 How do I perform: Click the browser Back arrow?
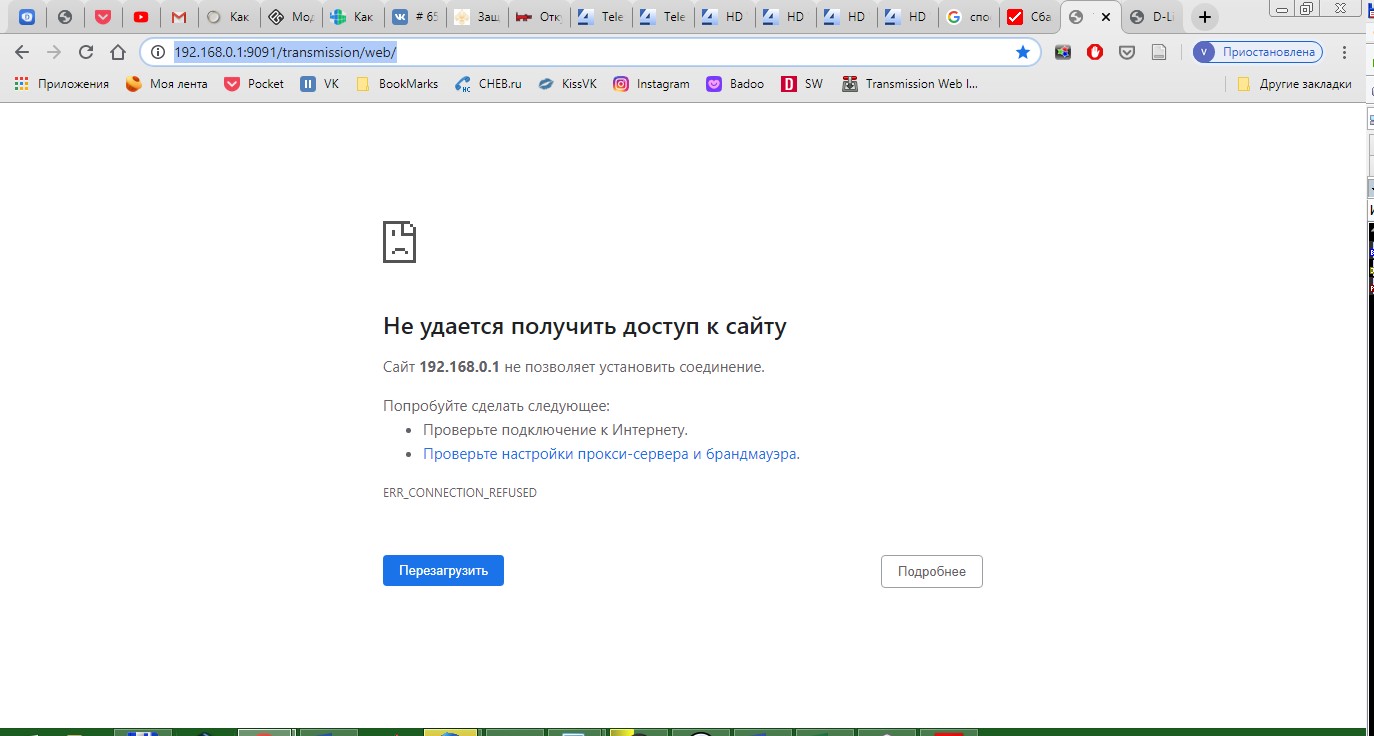coord(22,52)
